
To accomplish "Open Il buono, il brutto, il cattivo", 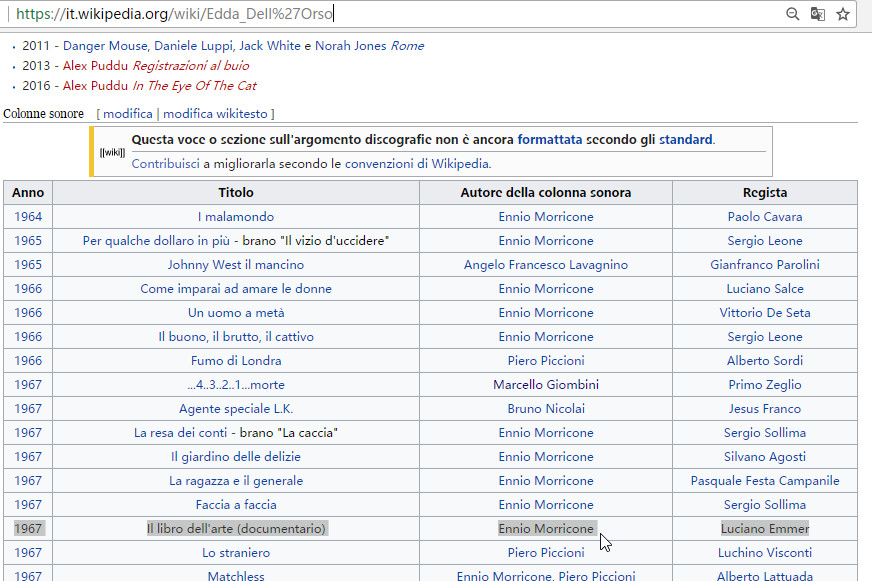I will pos(236,336).
